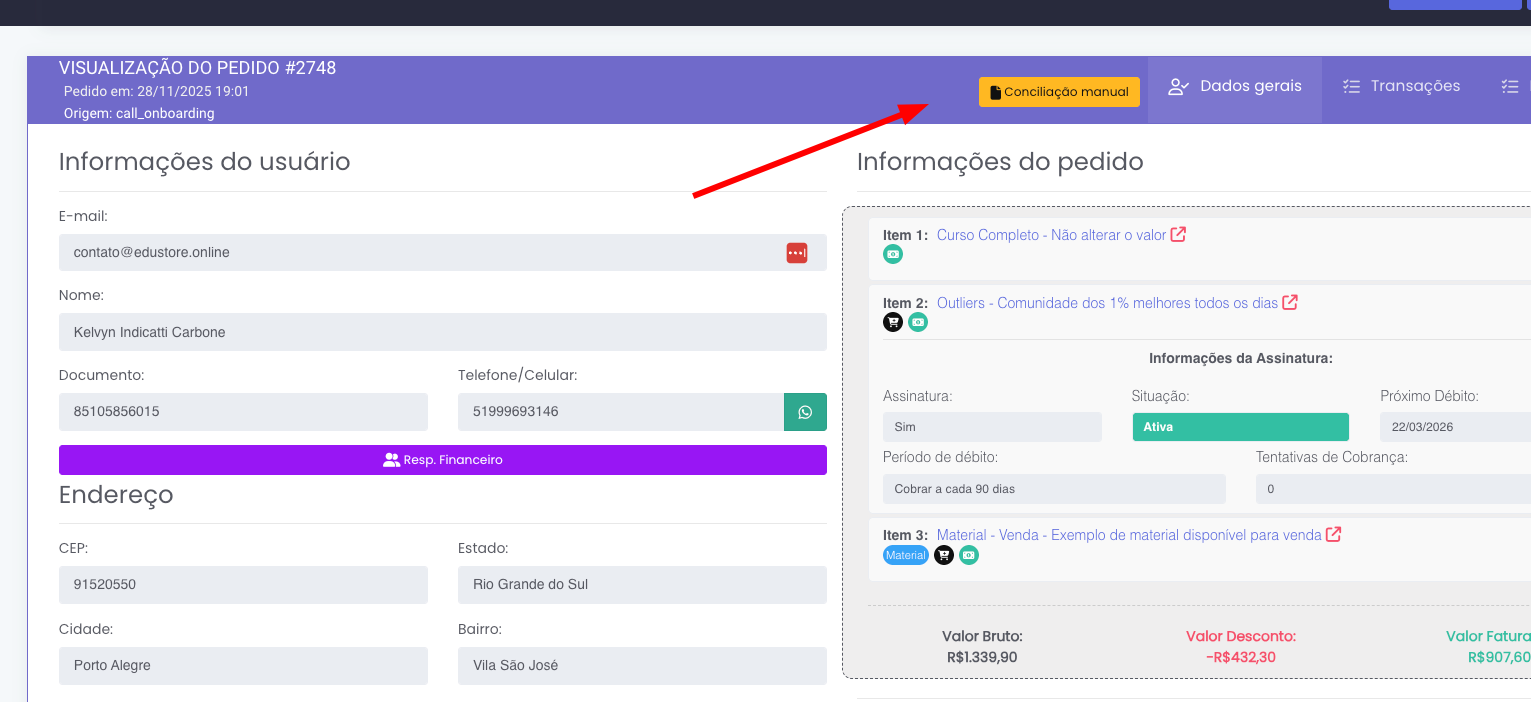Click the green money icon under Item 3
Image resolution: width=1531 pixels, height=702 pixels.
click(x=968, y=555)
